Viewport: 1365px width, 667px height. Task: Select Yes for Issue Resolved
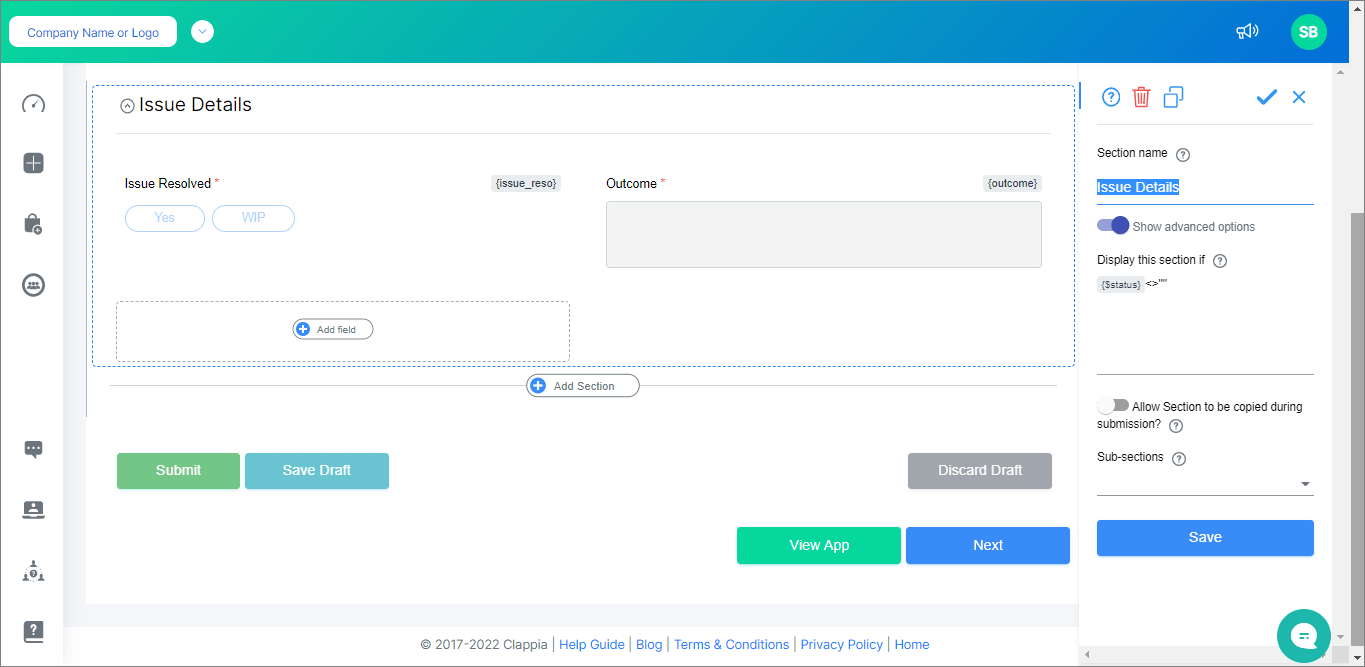[164, 218]
